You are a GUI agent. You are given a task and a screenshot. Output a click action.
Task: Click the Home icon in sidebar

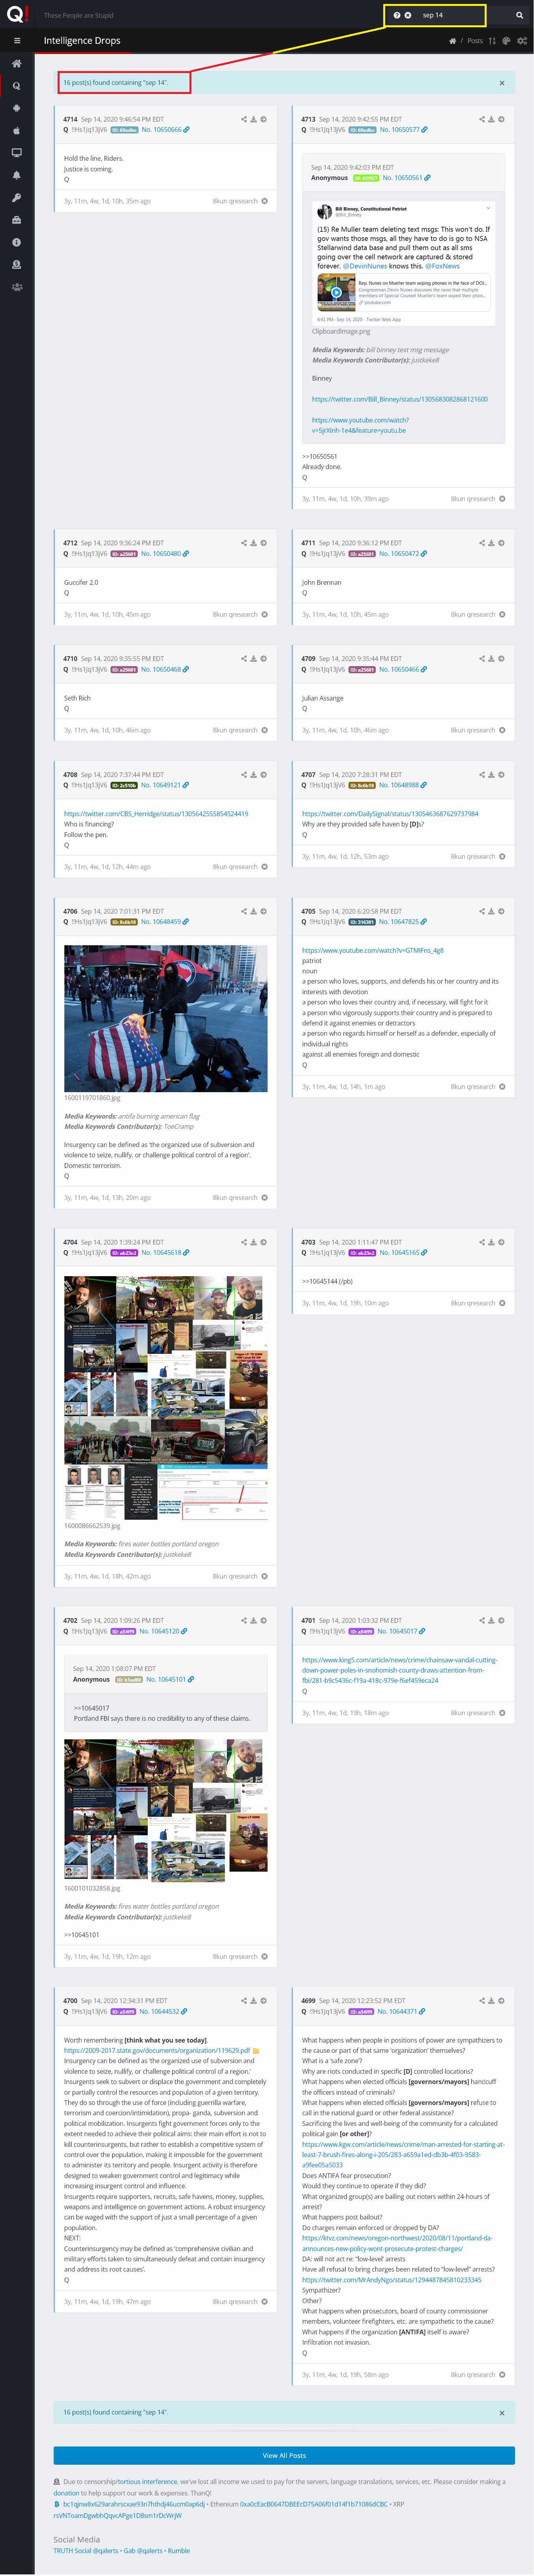16,63
